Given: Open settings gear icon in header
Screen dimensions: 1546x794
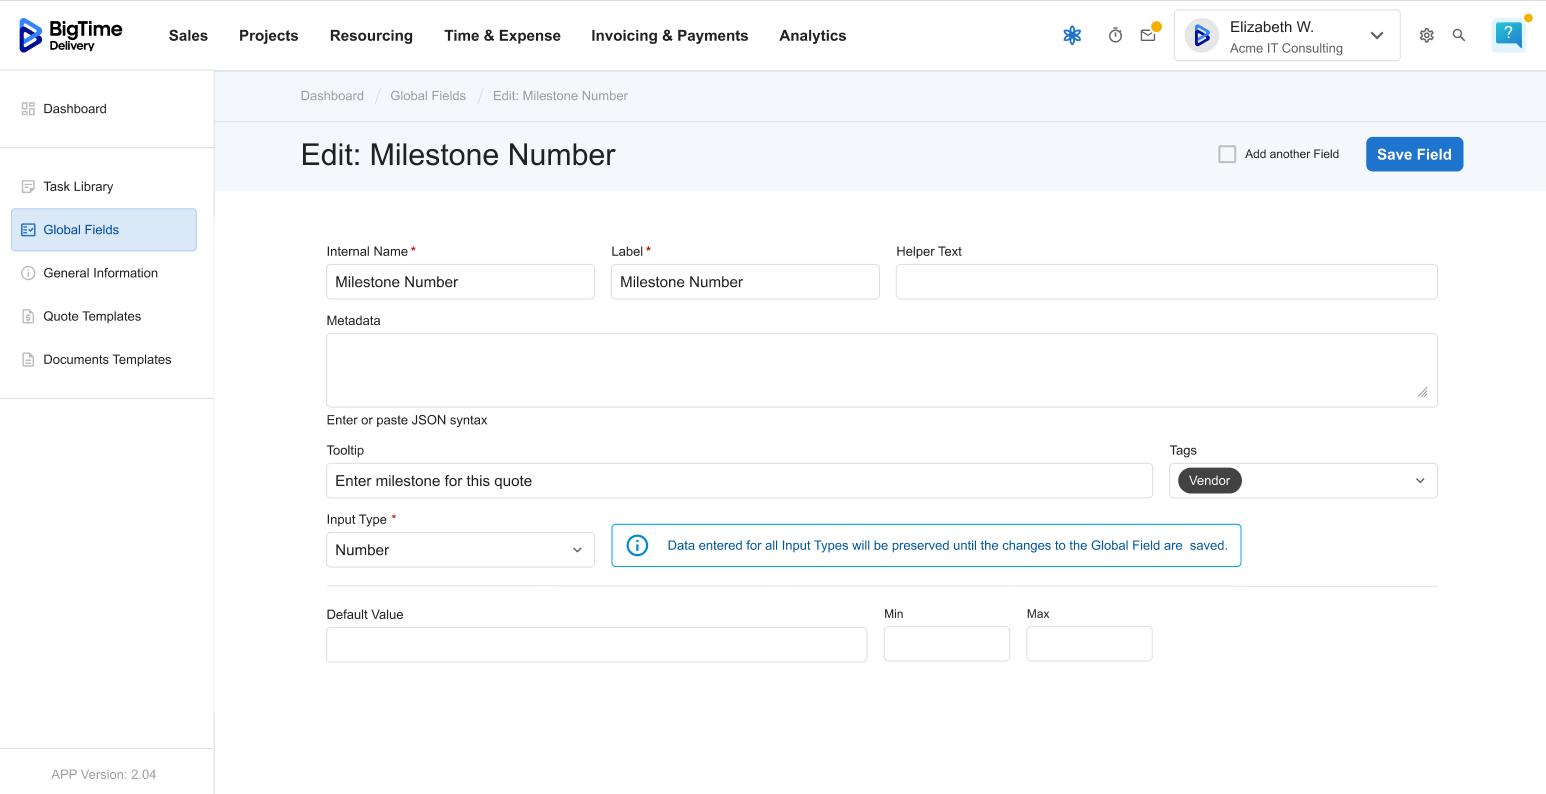Looking at the screenshot, I should tap(1426, 36).
